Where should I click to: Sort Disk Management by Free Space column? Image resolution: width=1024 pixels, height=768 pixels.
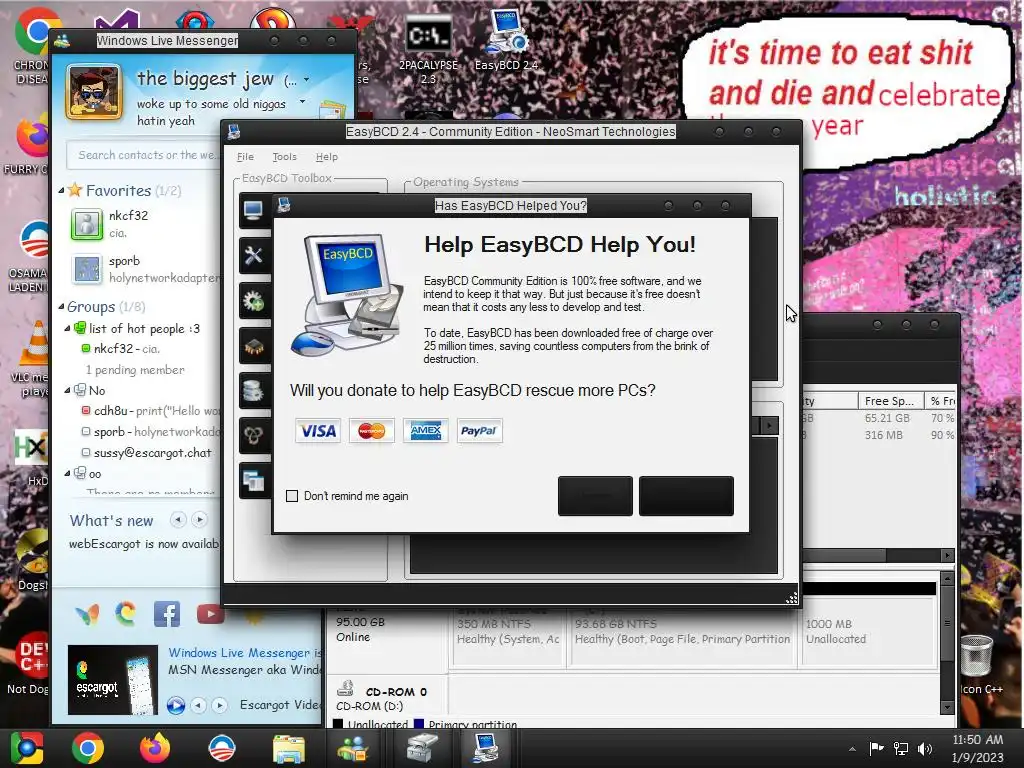(891, 401)
